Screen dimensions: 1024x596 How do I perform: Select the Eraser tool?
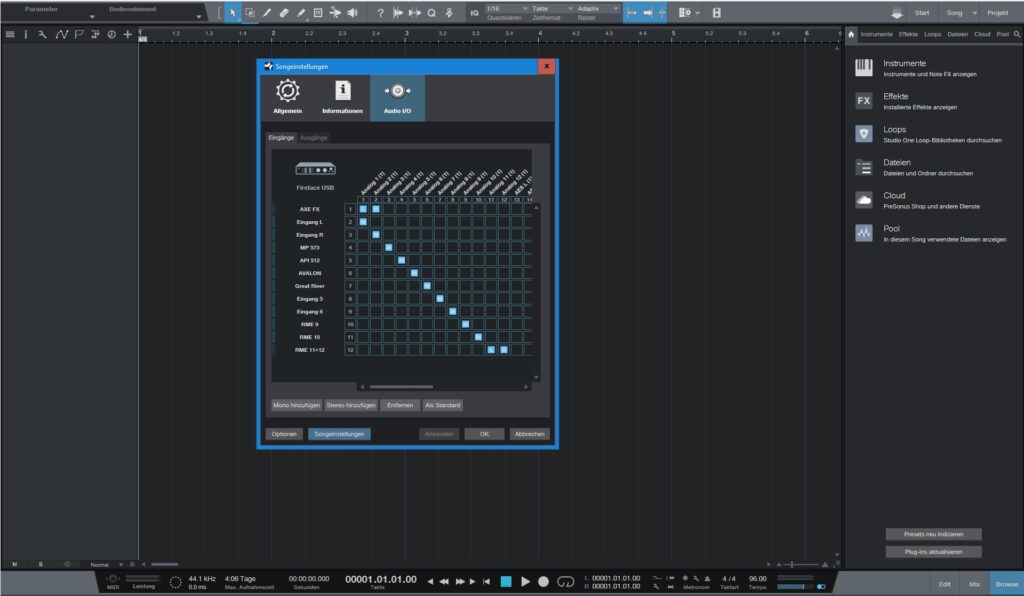pos(284,12)
